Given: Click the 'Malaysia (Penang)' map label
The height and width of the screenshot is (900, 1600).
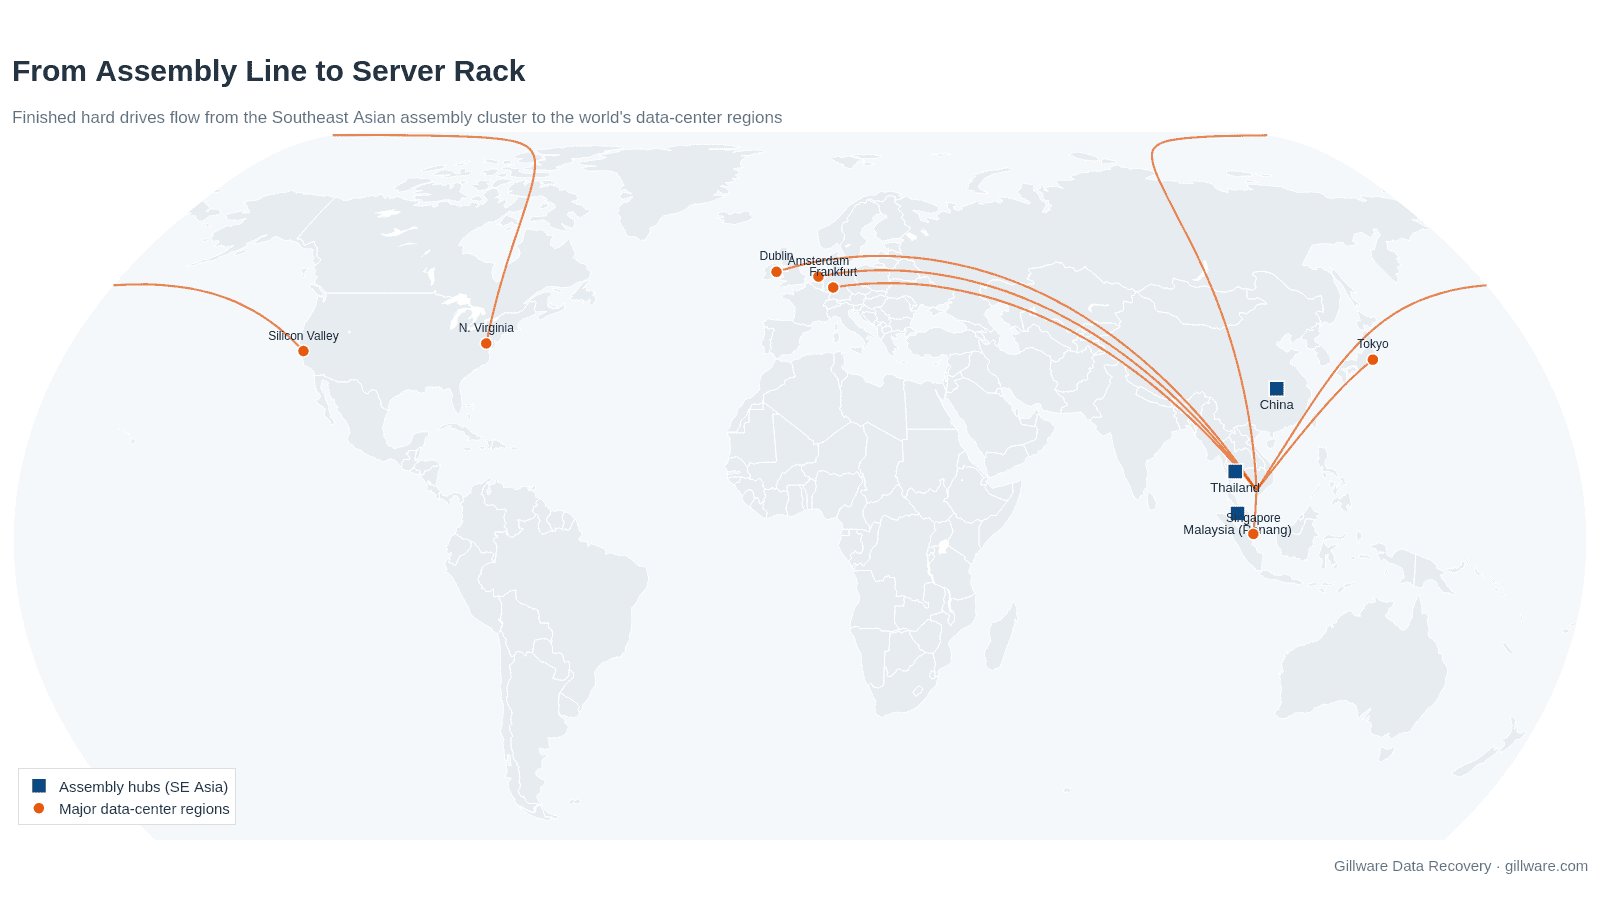Looking at the screenshot, I should (x=1237, y=530).
